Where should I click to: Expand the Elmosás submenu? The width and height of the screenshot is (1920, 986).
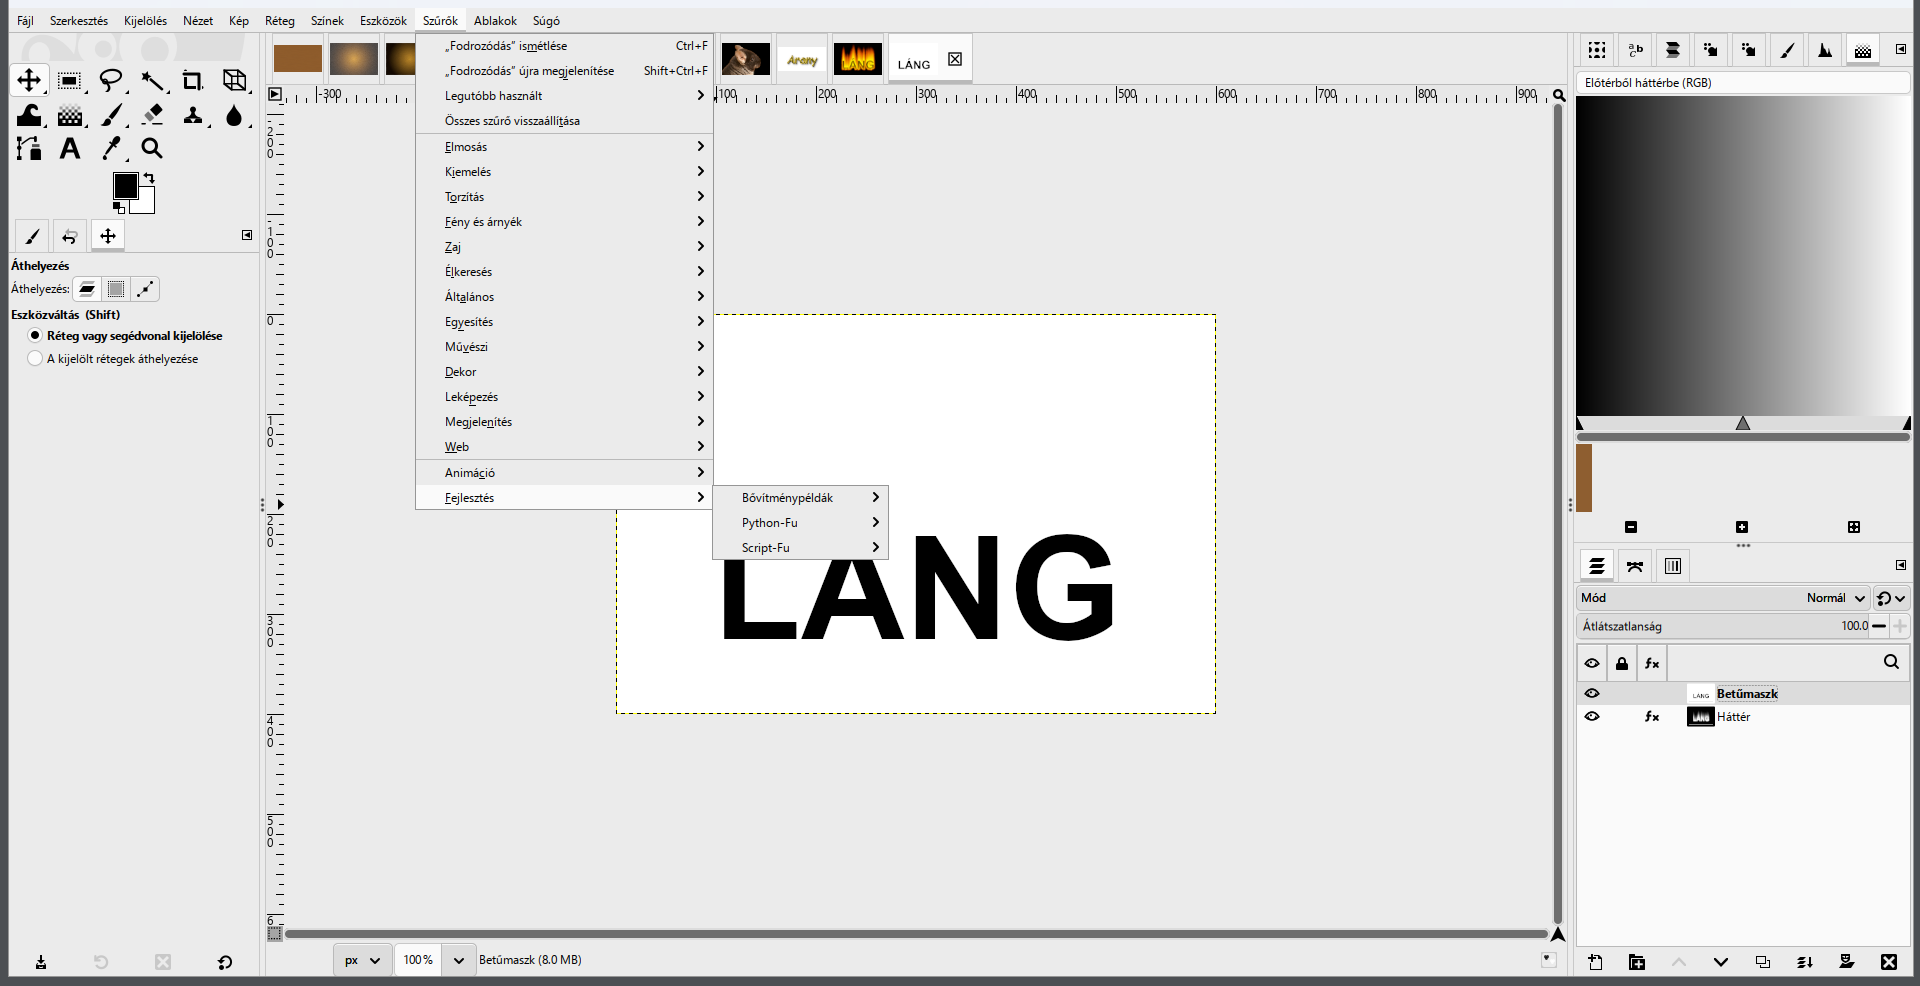564,147
